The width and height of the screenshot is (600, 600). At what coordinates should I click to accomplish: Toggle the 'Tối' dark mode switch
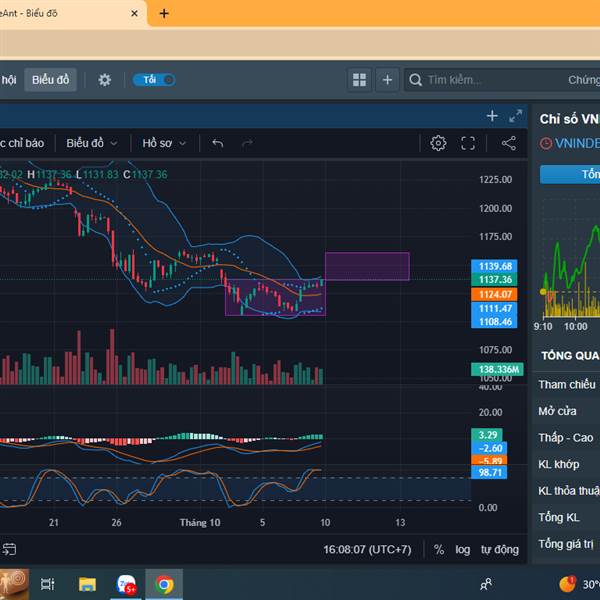tap(154, 80)
